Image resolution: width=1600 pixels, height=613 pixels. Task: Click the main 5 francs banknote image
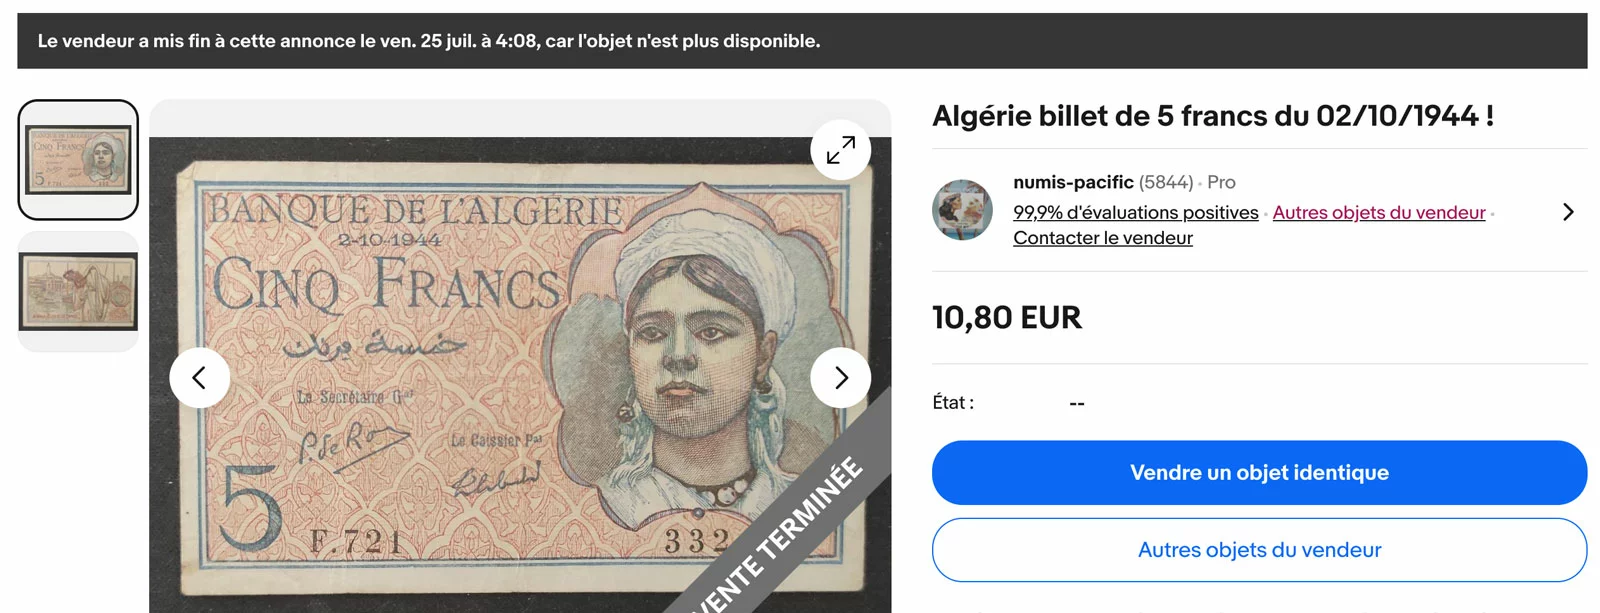point(520,375)
